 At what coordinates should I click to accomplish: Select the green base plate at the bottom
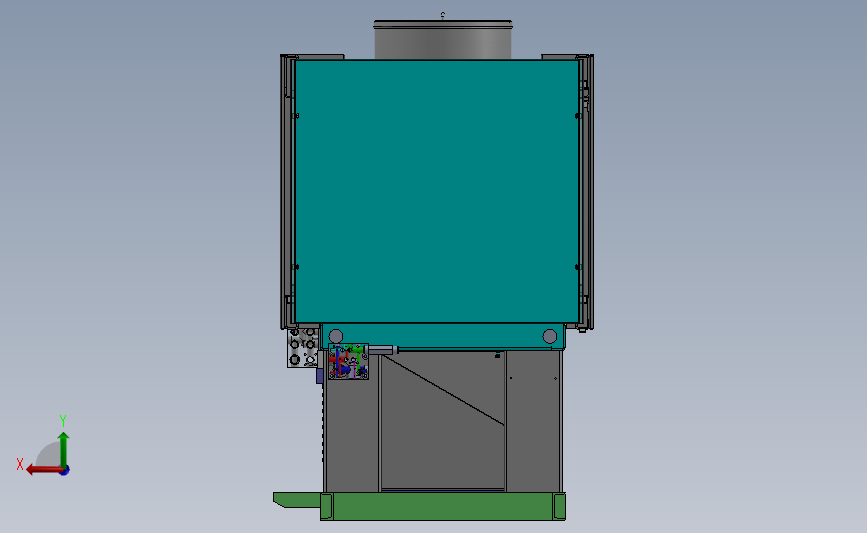pos(443,506)
